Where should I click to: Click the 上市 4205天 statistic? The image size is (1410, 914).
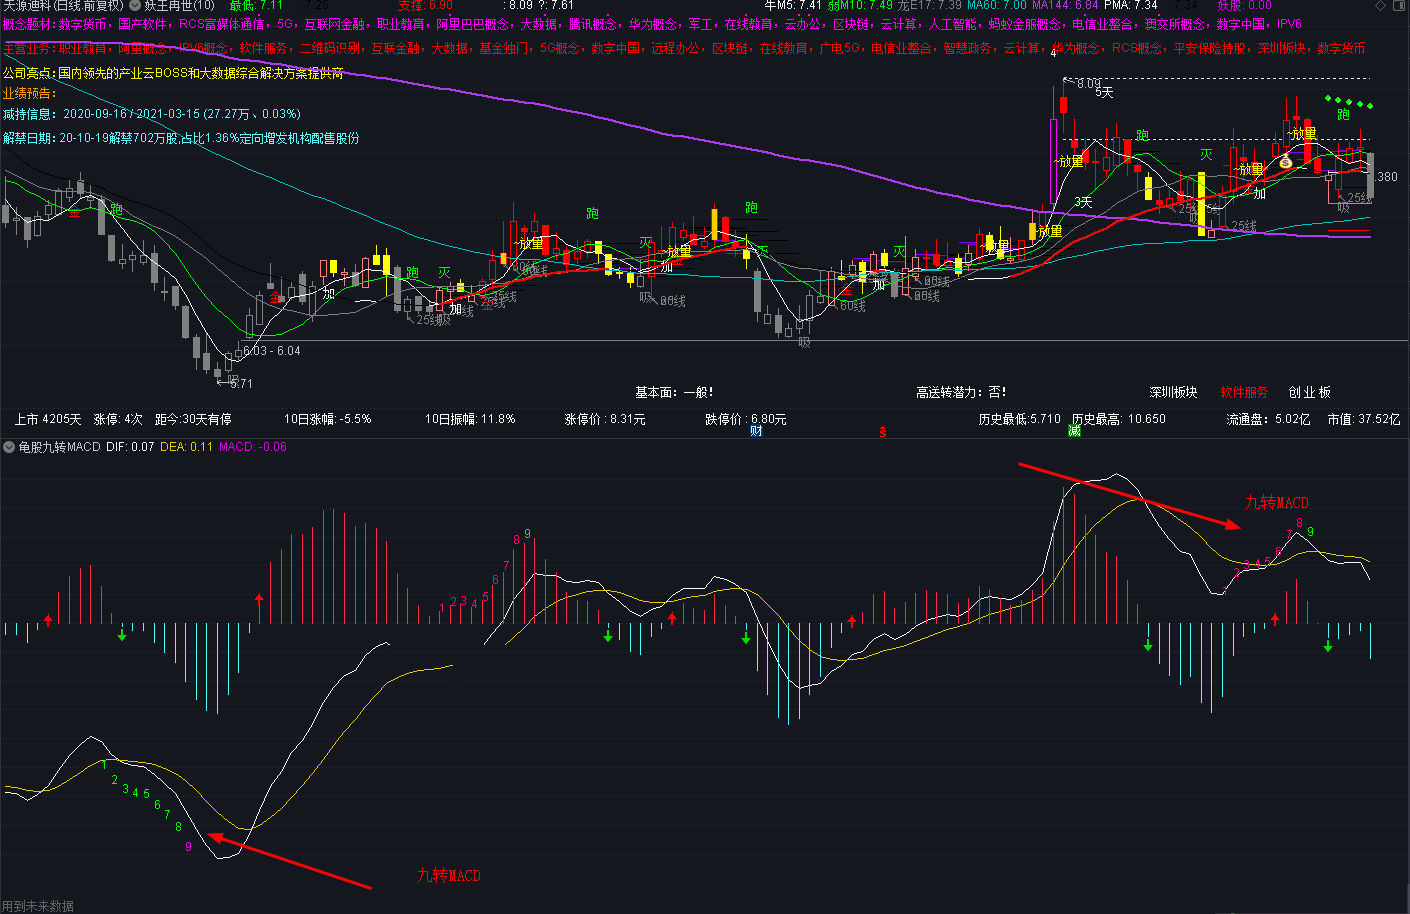[48, 419]
